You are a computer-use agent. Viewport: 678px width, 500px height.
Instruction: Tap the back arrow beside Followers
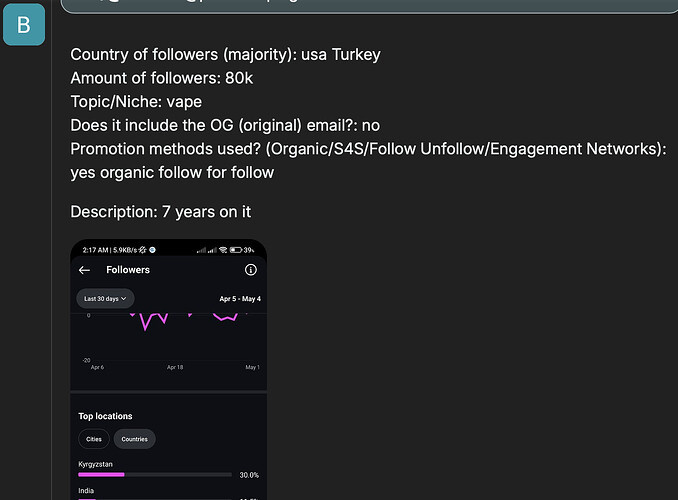tap(84, 270)
